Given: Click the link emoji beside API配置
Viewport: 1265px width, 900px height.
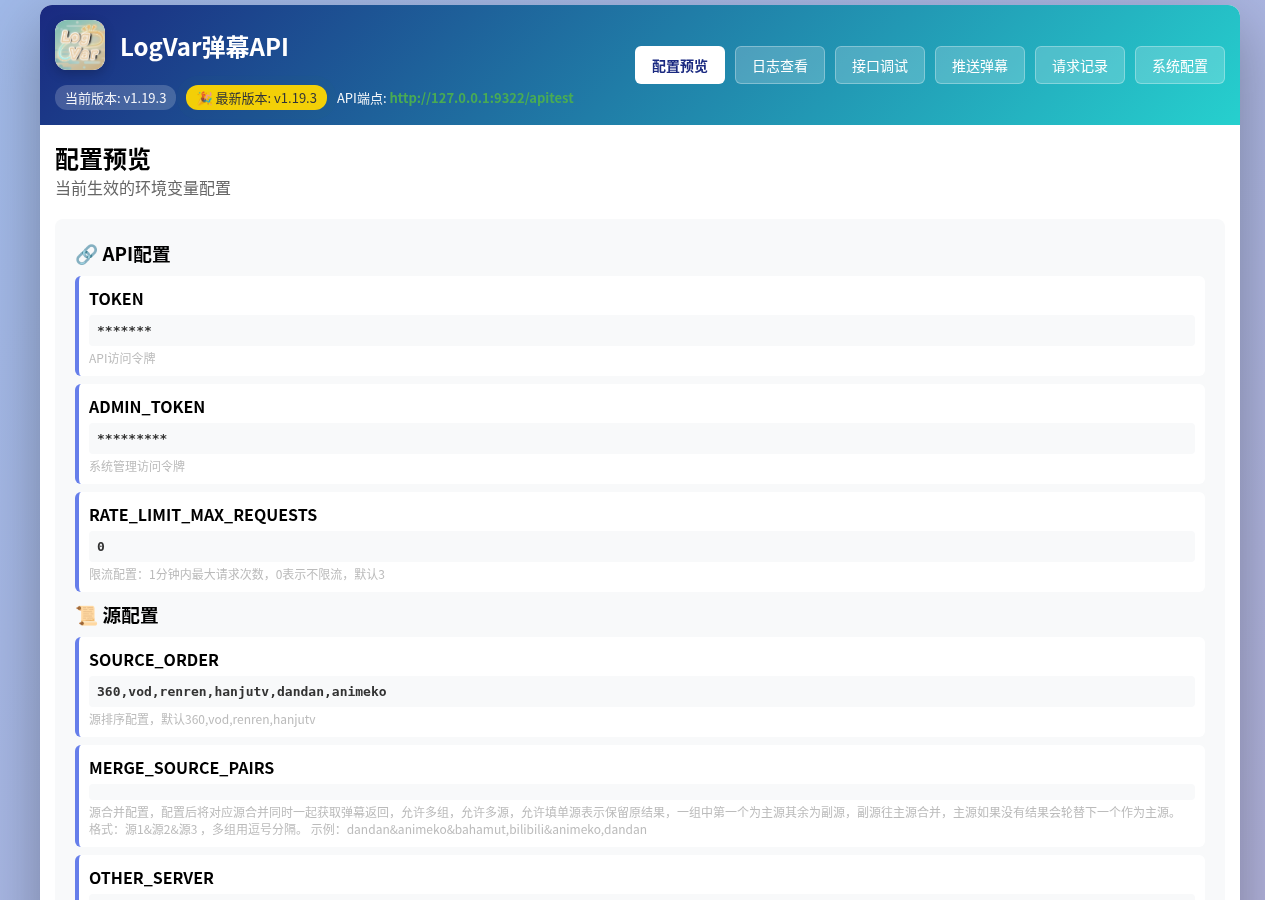Looking at the screenshot, I should 86,254.
